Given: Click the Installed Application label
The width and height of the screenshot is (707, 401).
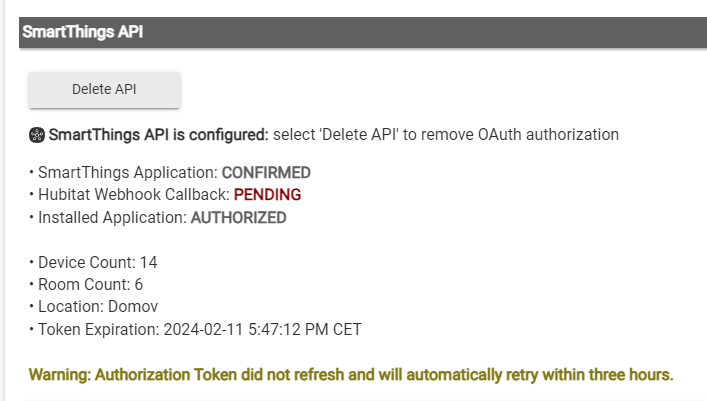Looking at the screenshot, I should pos(112,218).
